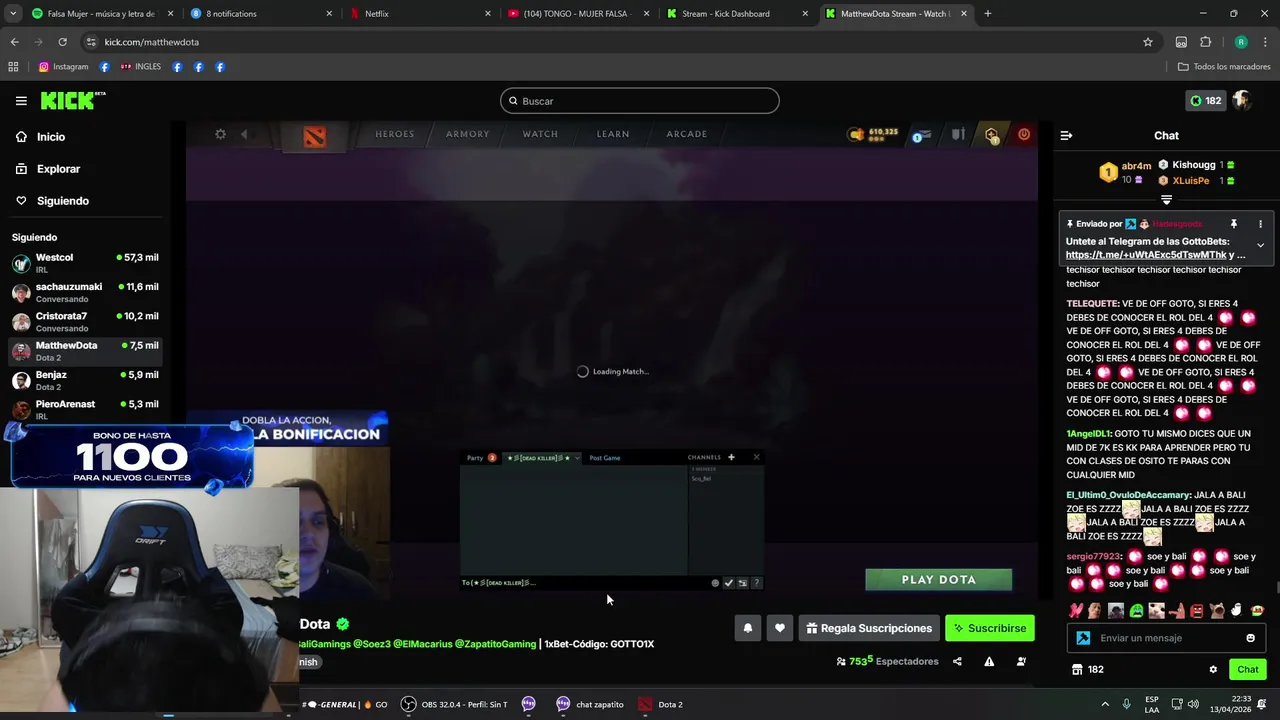Click the @ZapatitoGaming mention link
The height and width of the screenshot is (720, 1280).
coord(495,644)
